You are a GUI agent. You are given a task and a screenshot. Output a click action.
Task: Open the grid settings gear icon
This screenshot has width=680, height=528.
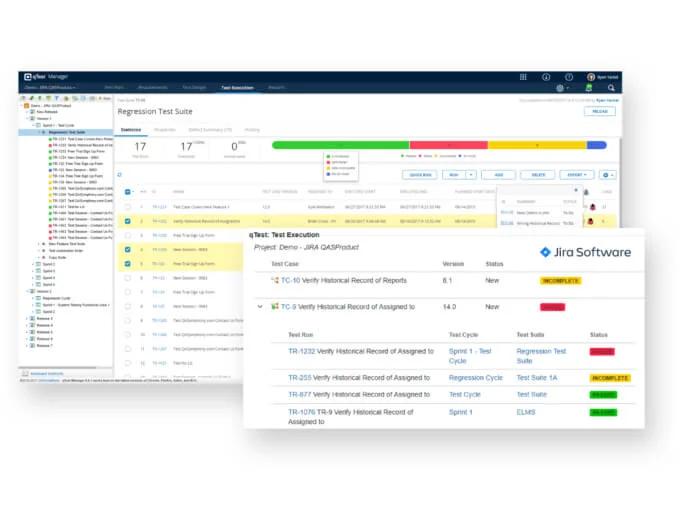609,174
